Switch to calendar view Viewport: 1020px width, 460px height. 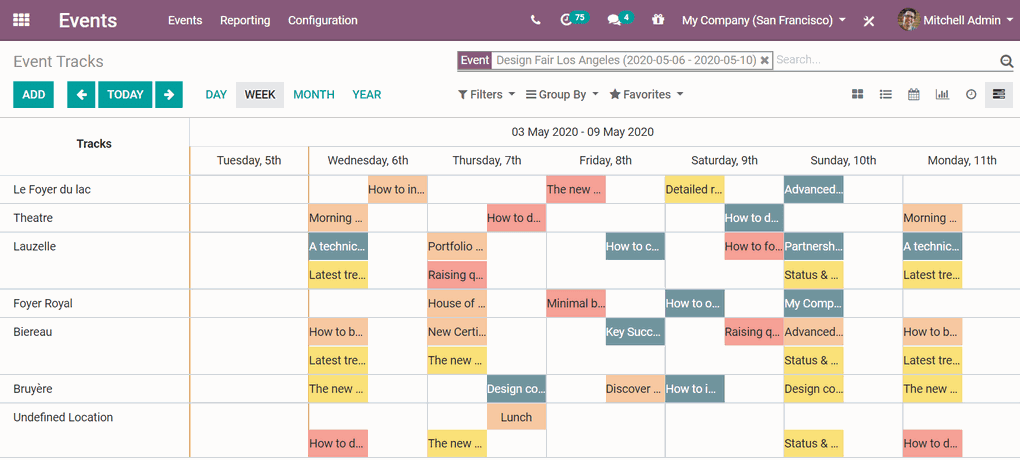(913, 95)
